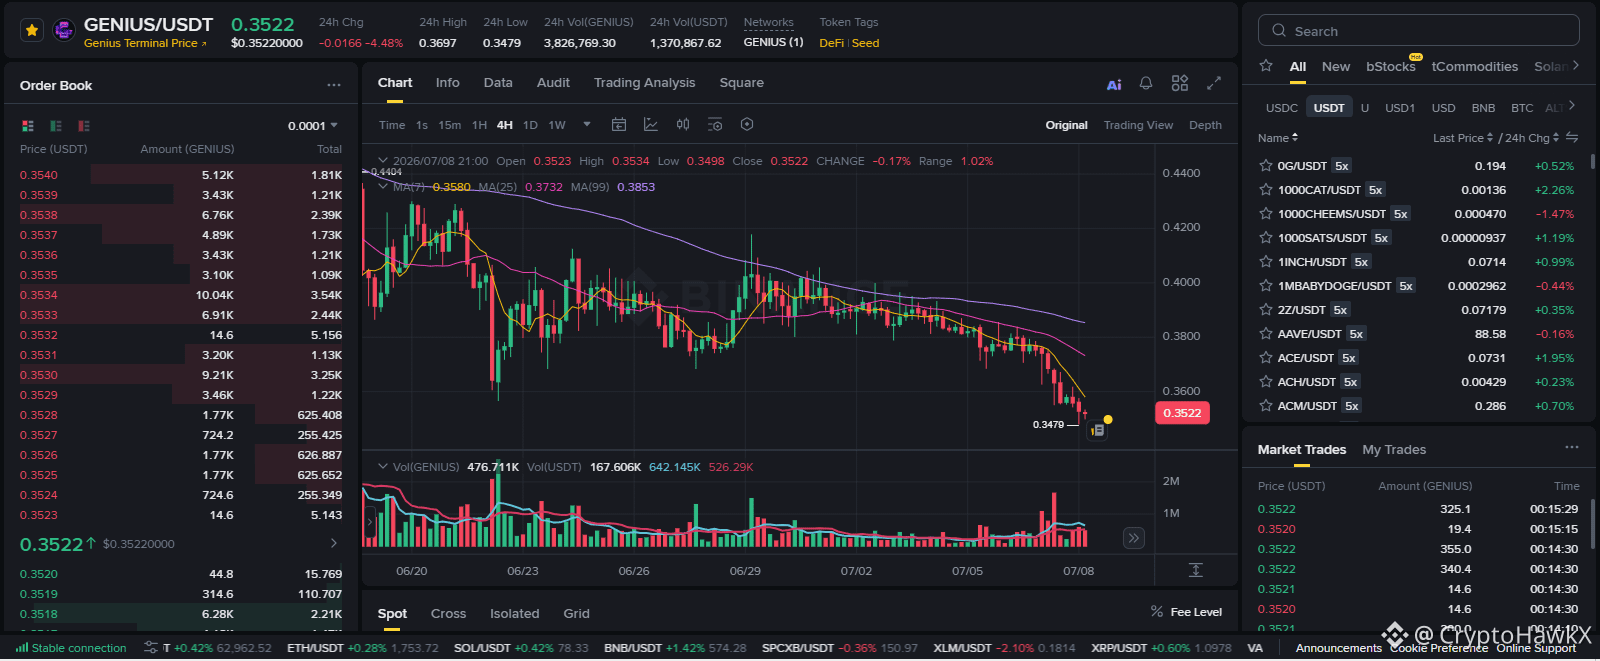The image size is (1600, 661).
Task: Open Market Trades more options menu
Action: click(x=1572, y=447)
